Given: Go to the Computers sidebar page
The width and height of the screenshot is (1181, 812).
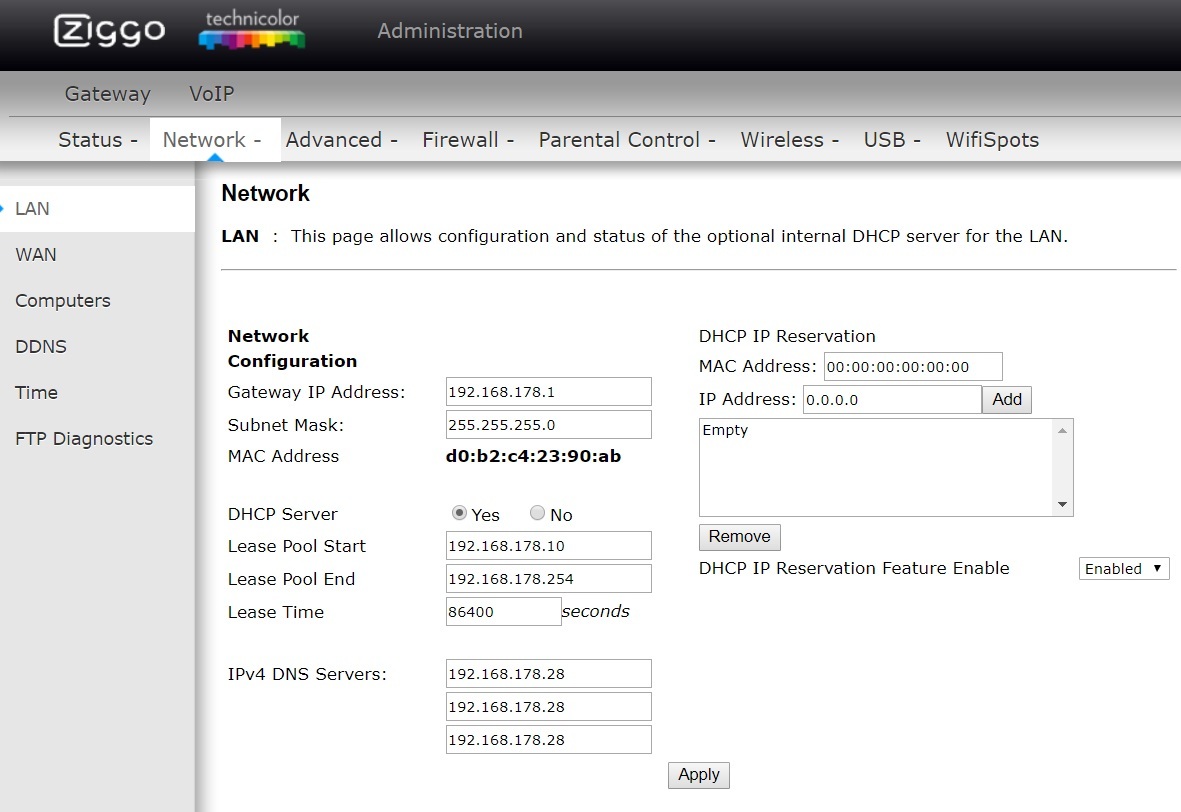Looking at the screenshot, I should (63, 301).
